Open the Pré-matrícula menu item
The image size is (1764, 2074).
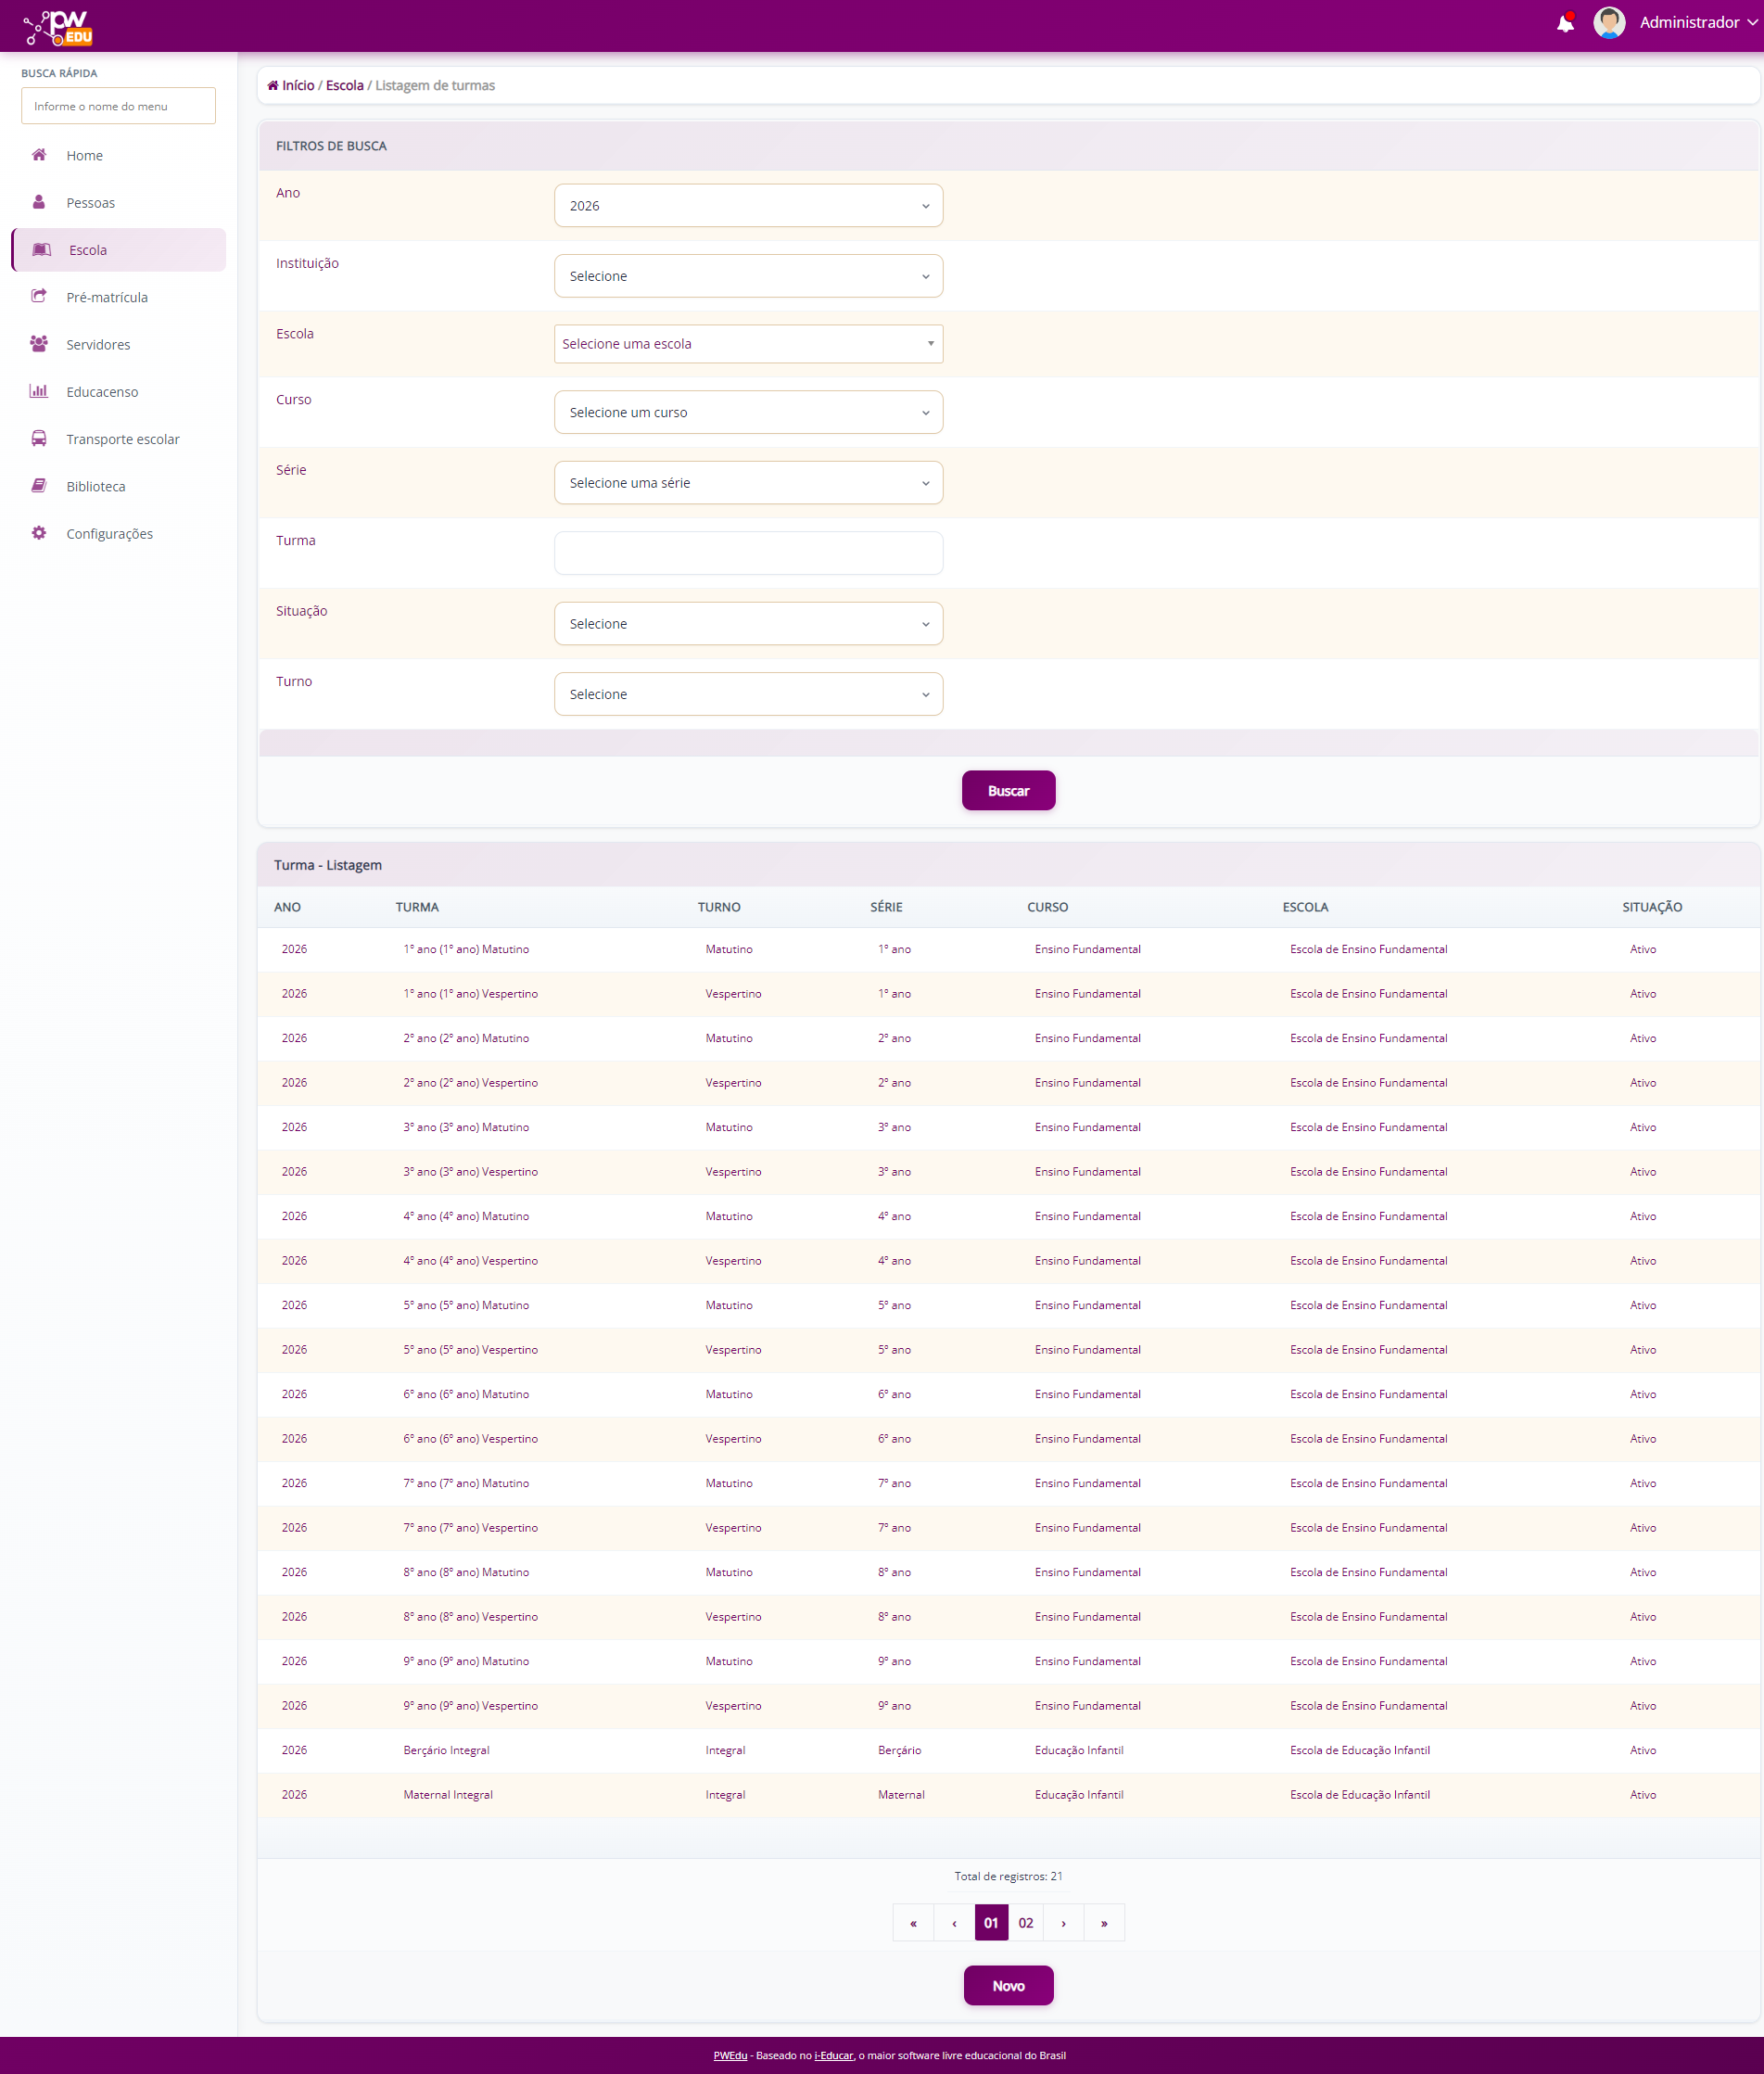tap(107, 297)
